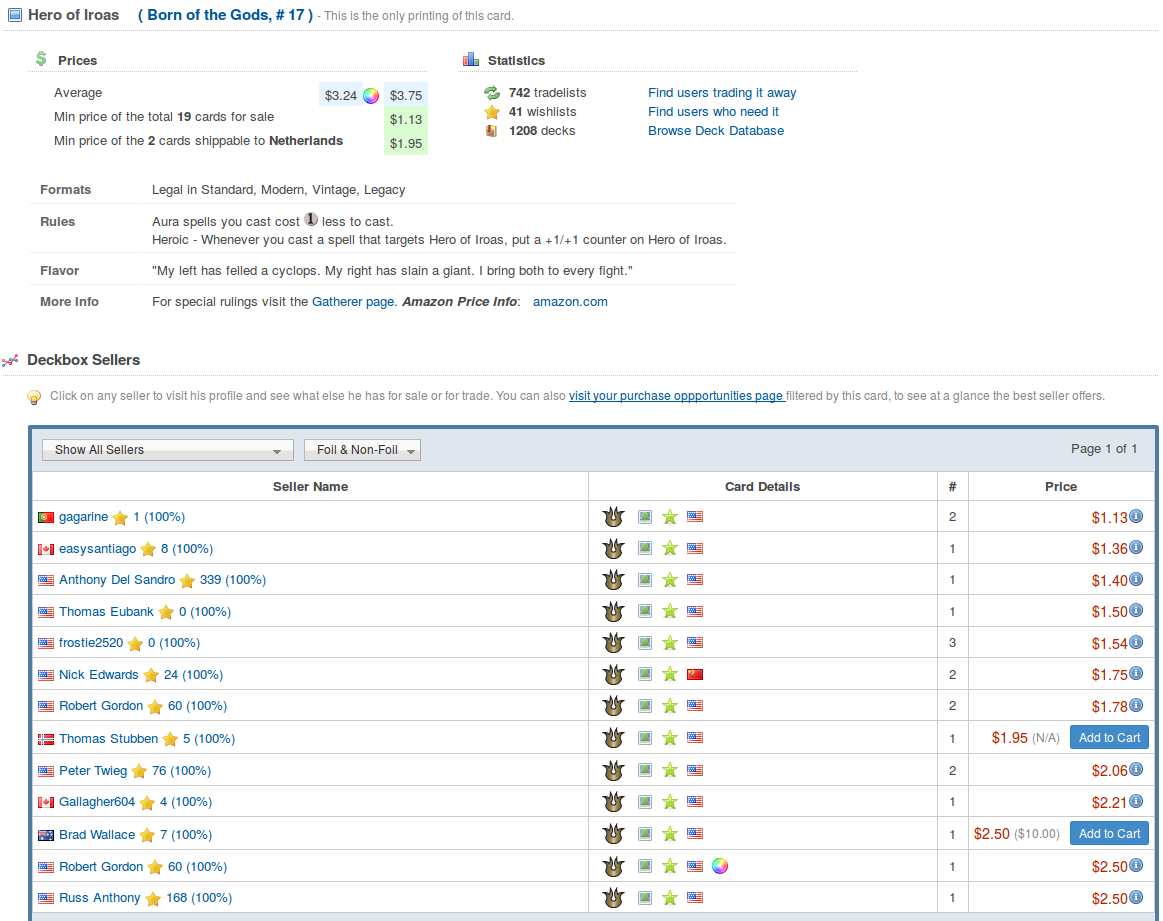This screenshot has height=921, width=1163.
Task: Click the Browse Deck Database link
Action: [x=715, y=131]
